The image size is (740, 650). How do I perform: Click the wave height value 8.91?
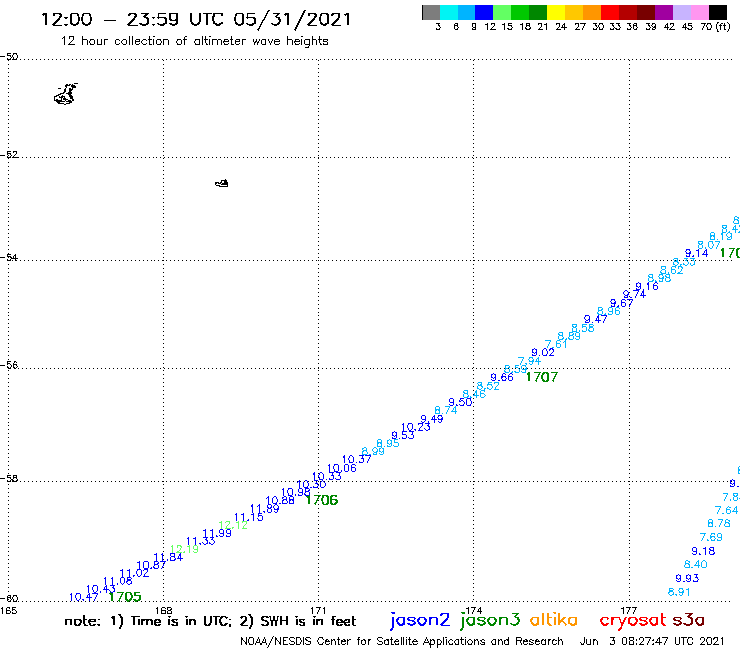[x=679, y=592]
